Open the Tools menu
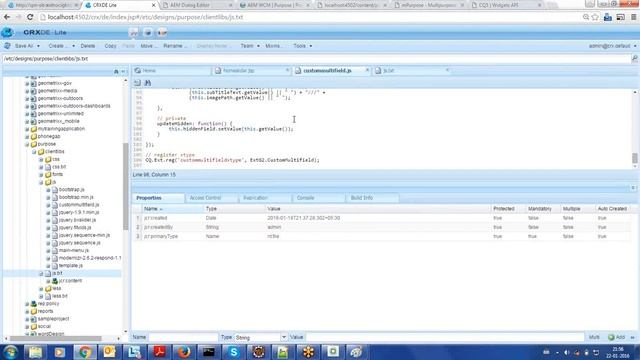640x360 pixels. pos(302,46)
